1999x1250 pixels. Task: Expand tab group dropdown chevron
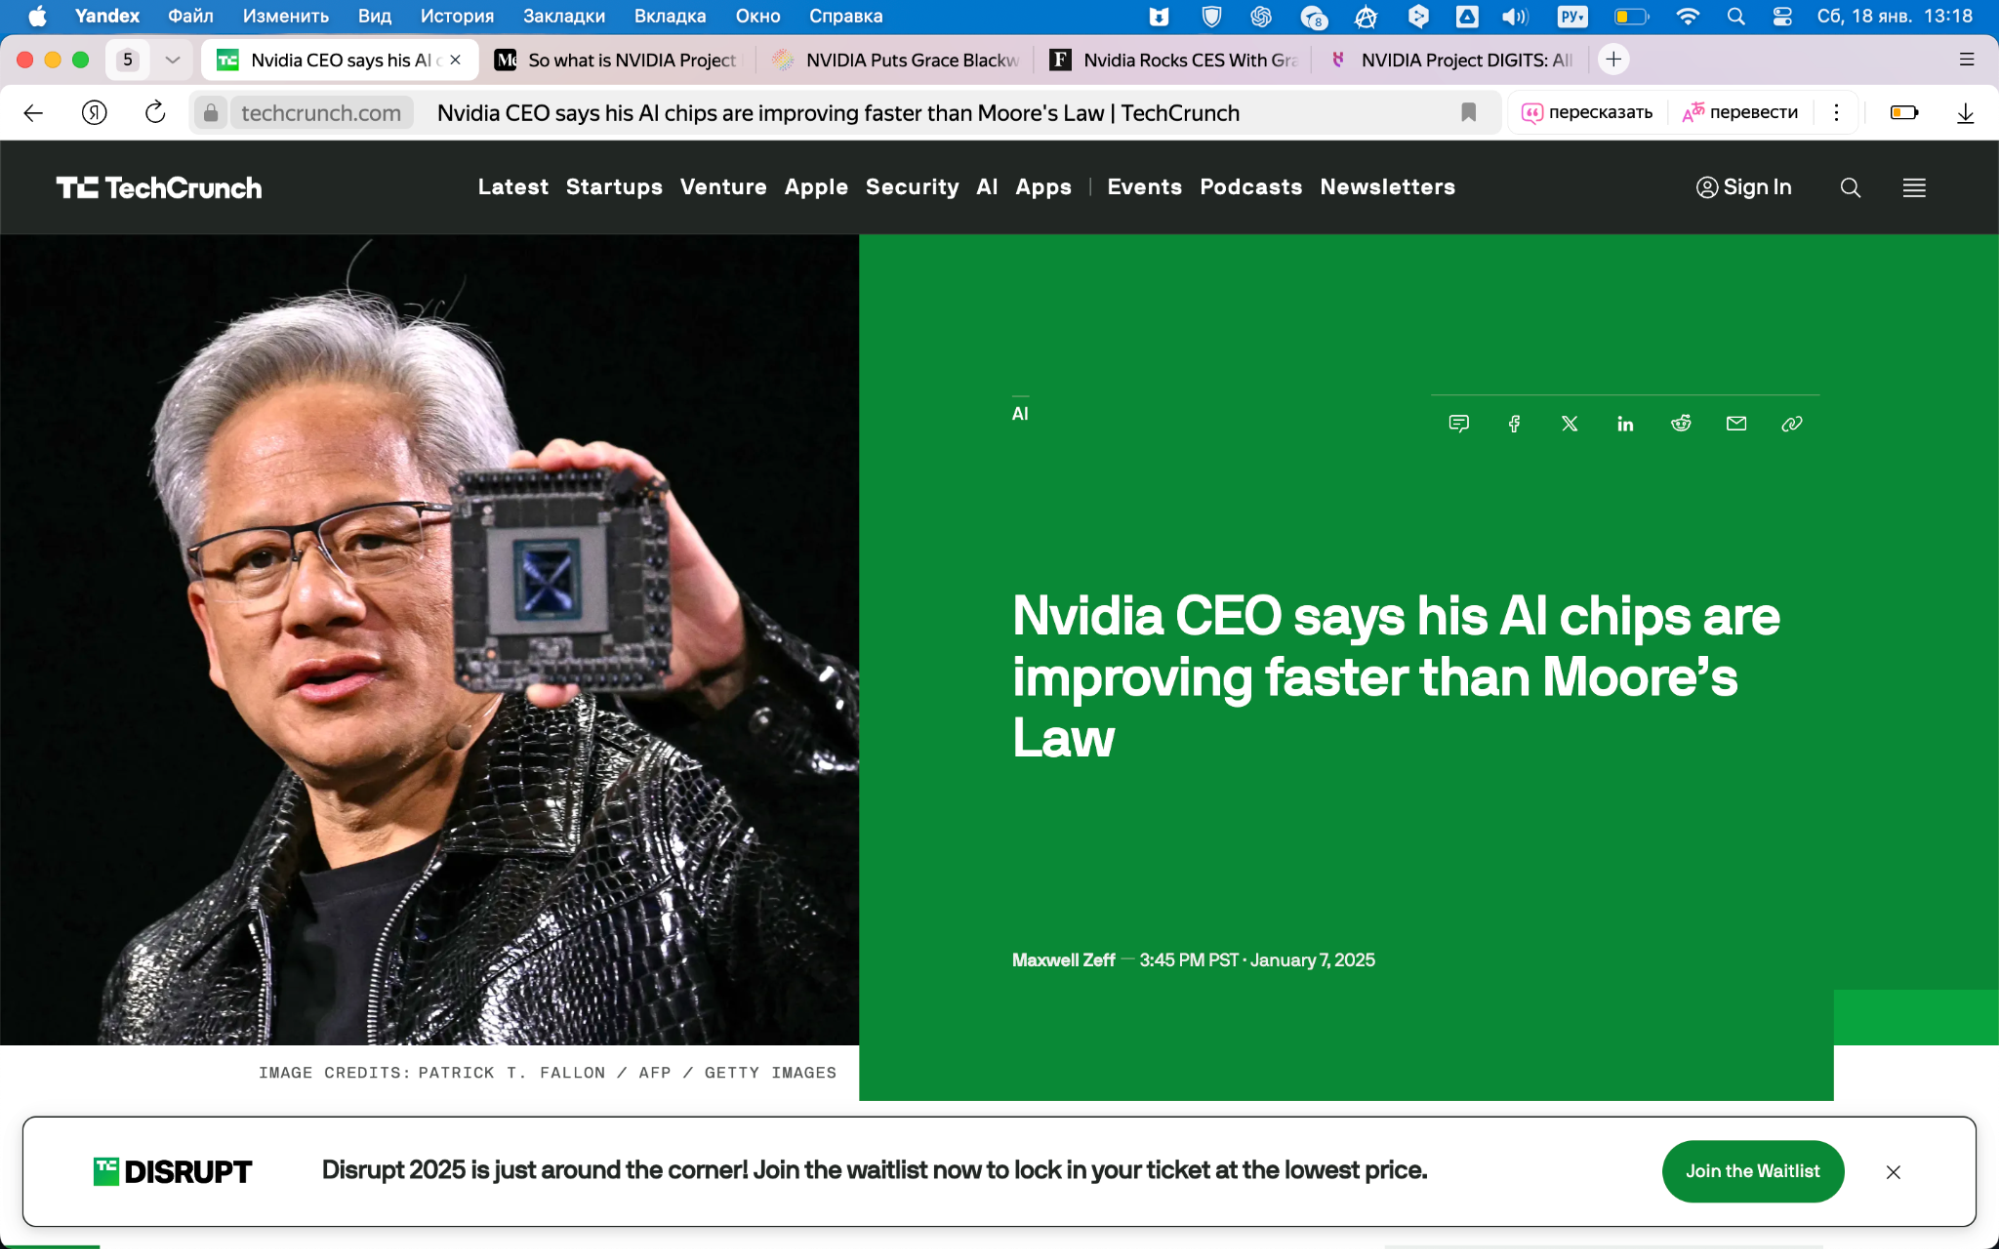173,60
